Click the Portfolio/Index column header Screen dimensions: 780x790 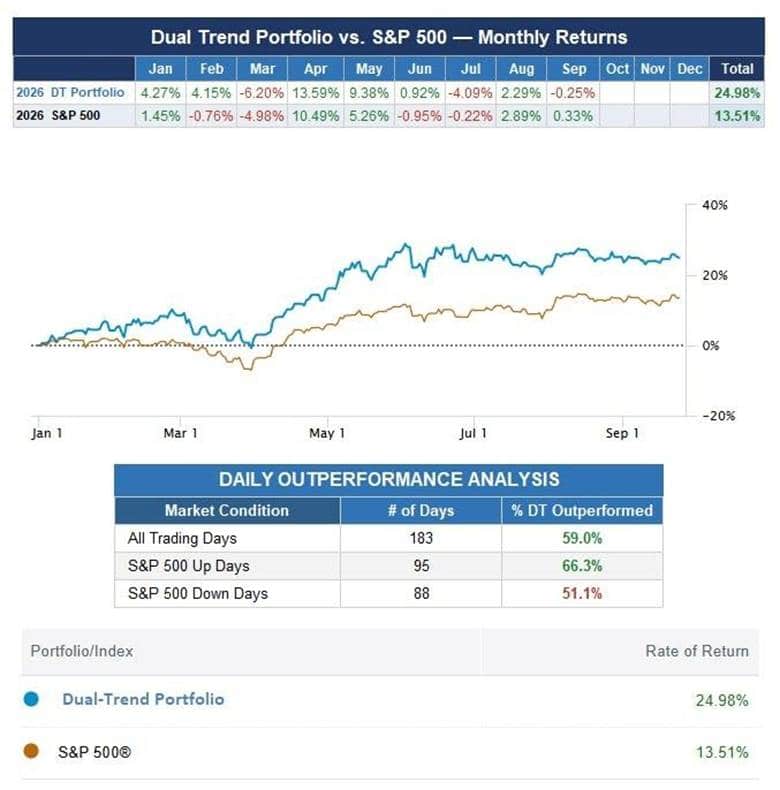(x=82, y=651)
